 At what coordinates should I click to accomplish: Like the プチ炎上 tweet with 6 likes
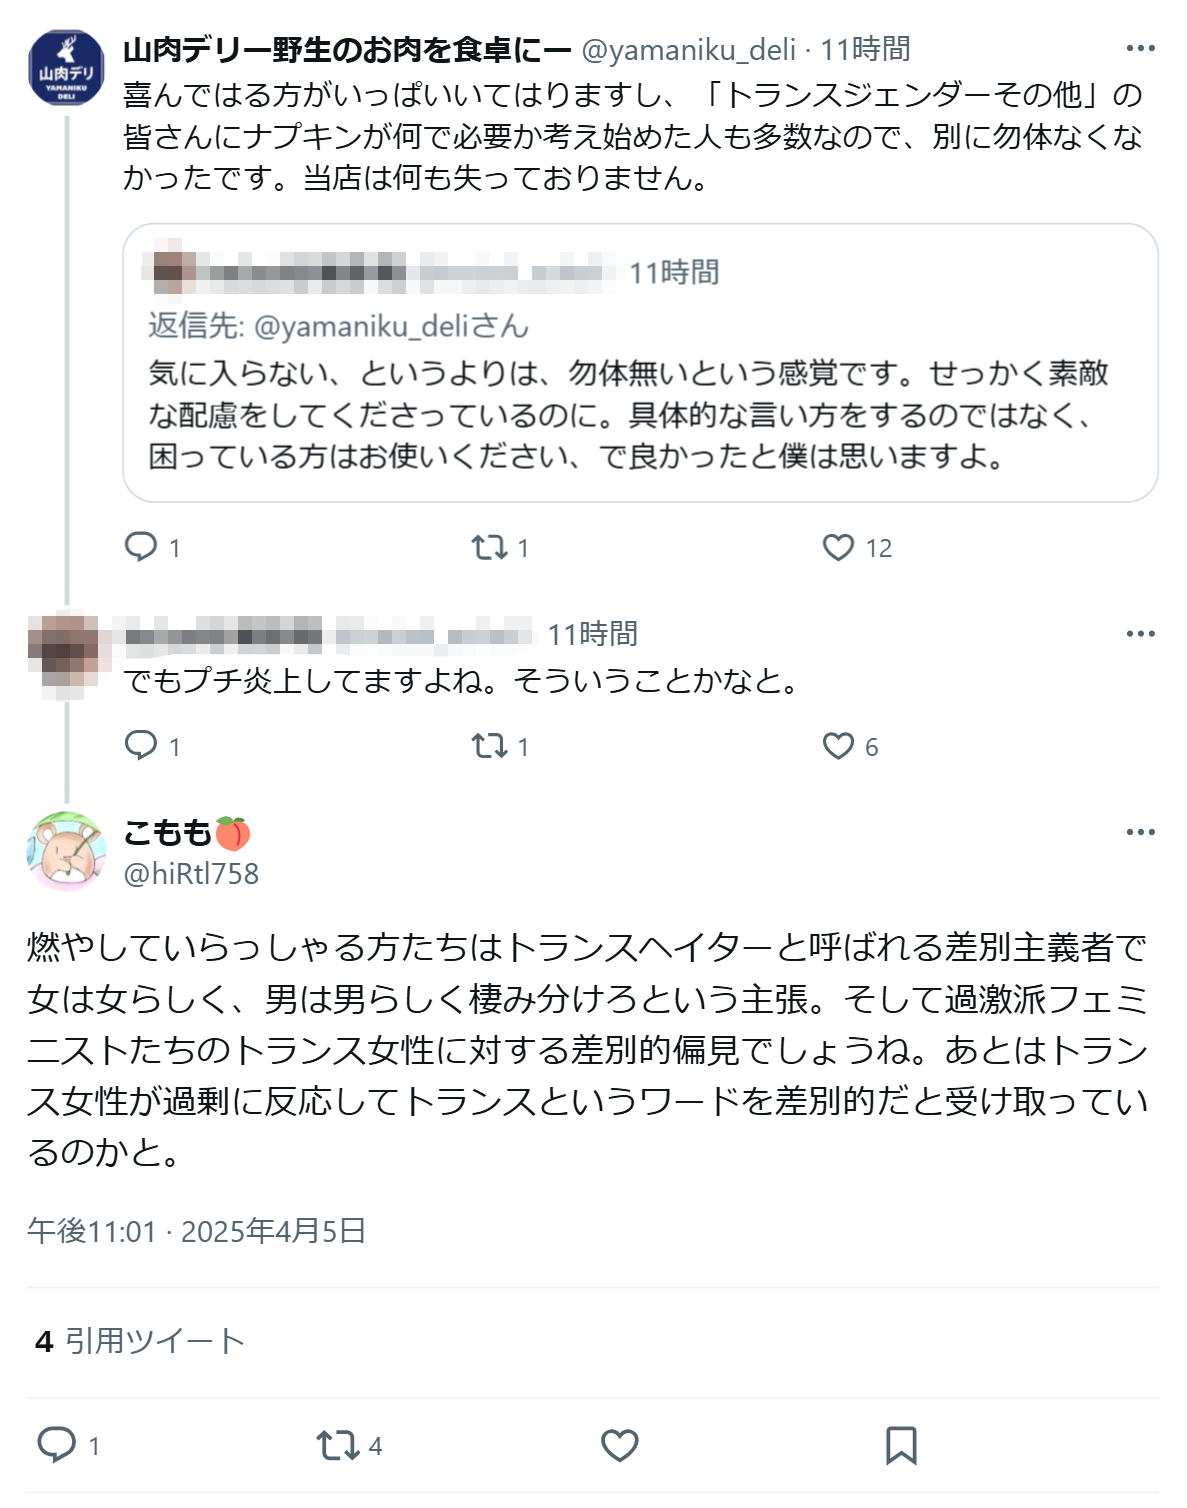[x=838, y=746]
